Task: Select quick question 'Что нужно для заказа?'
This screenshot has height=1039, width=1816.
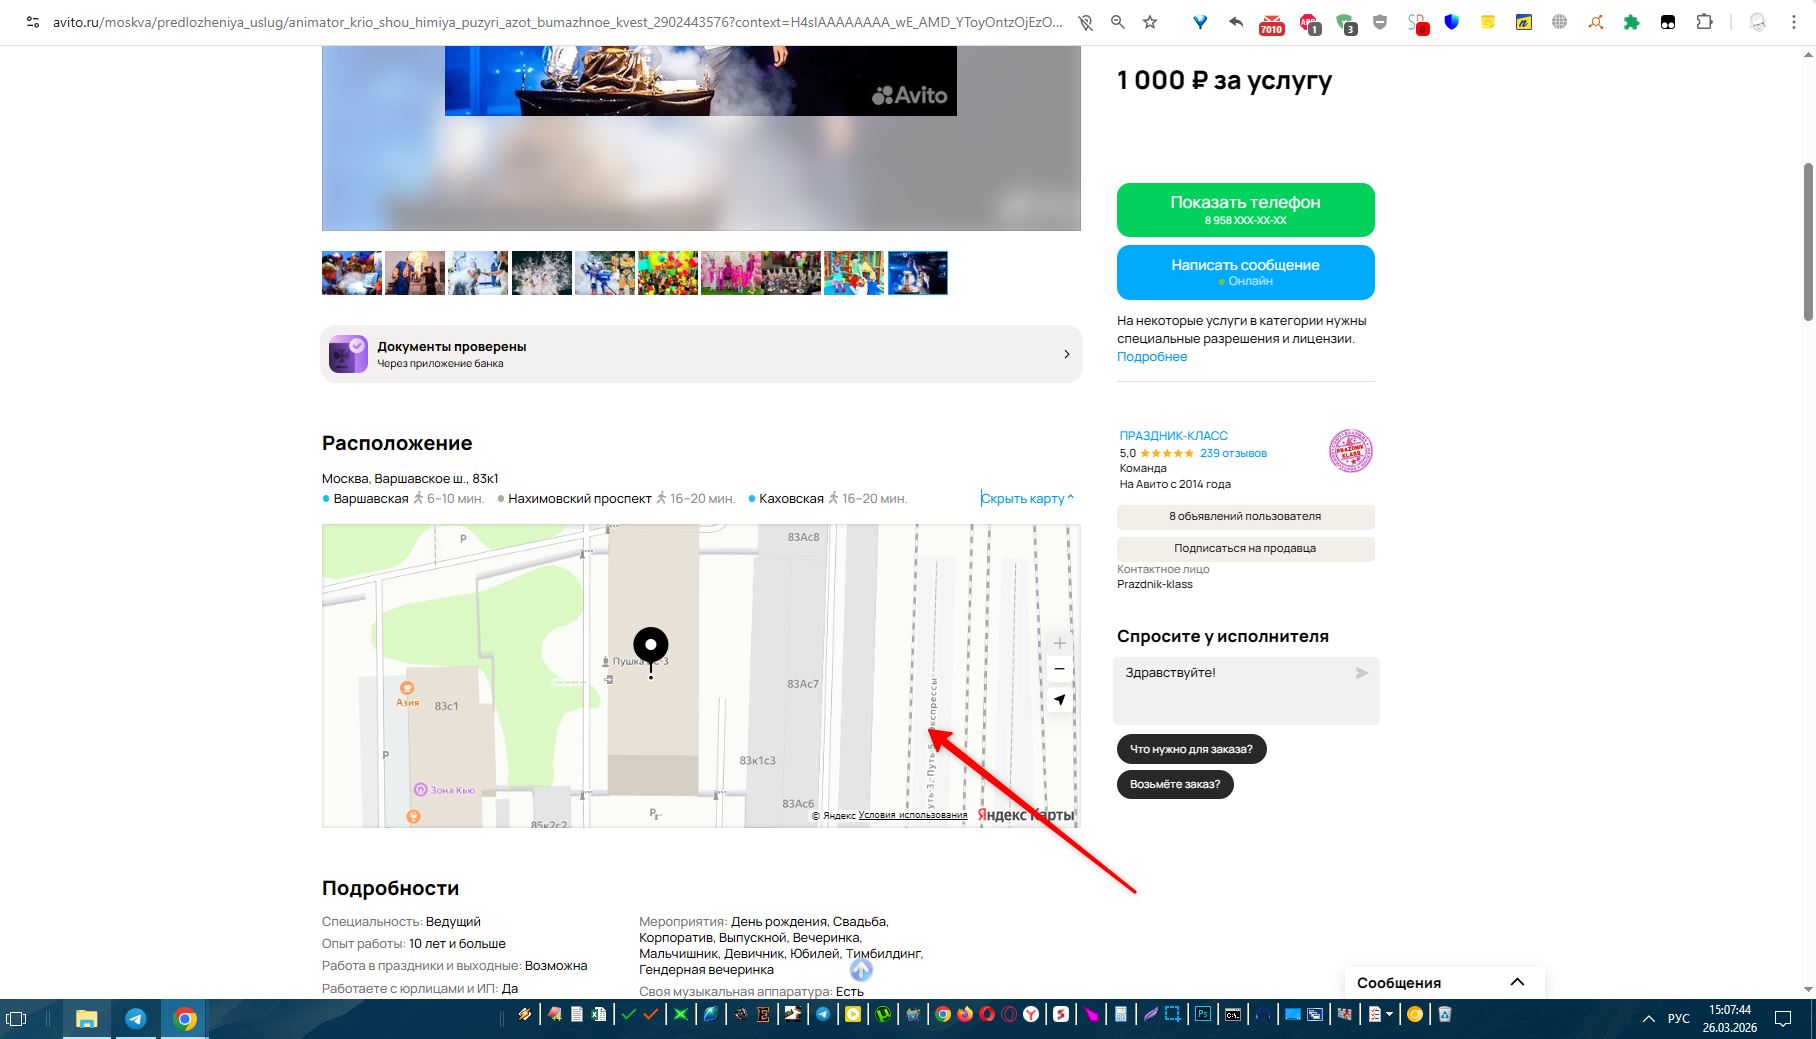Action: click(x=1191, y=749)
